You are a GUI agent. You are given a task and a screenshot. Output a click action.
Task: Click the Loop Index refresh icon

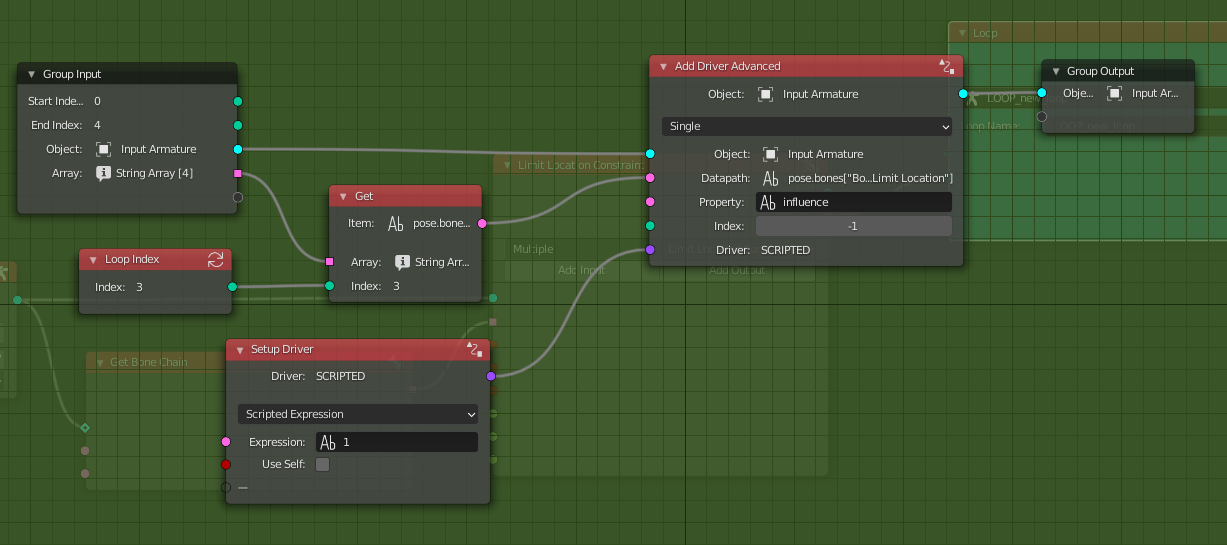pos(215,259)
